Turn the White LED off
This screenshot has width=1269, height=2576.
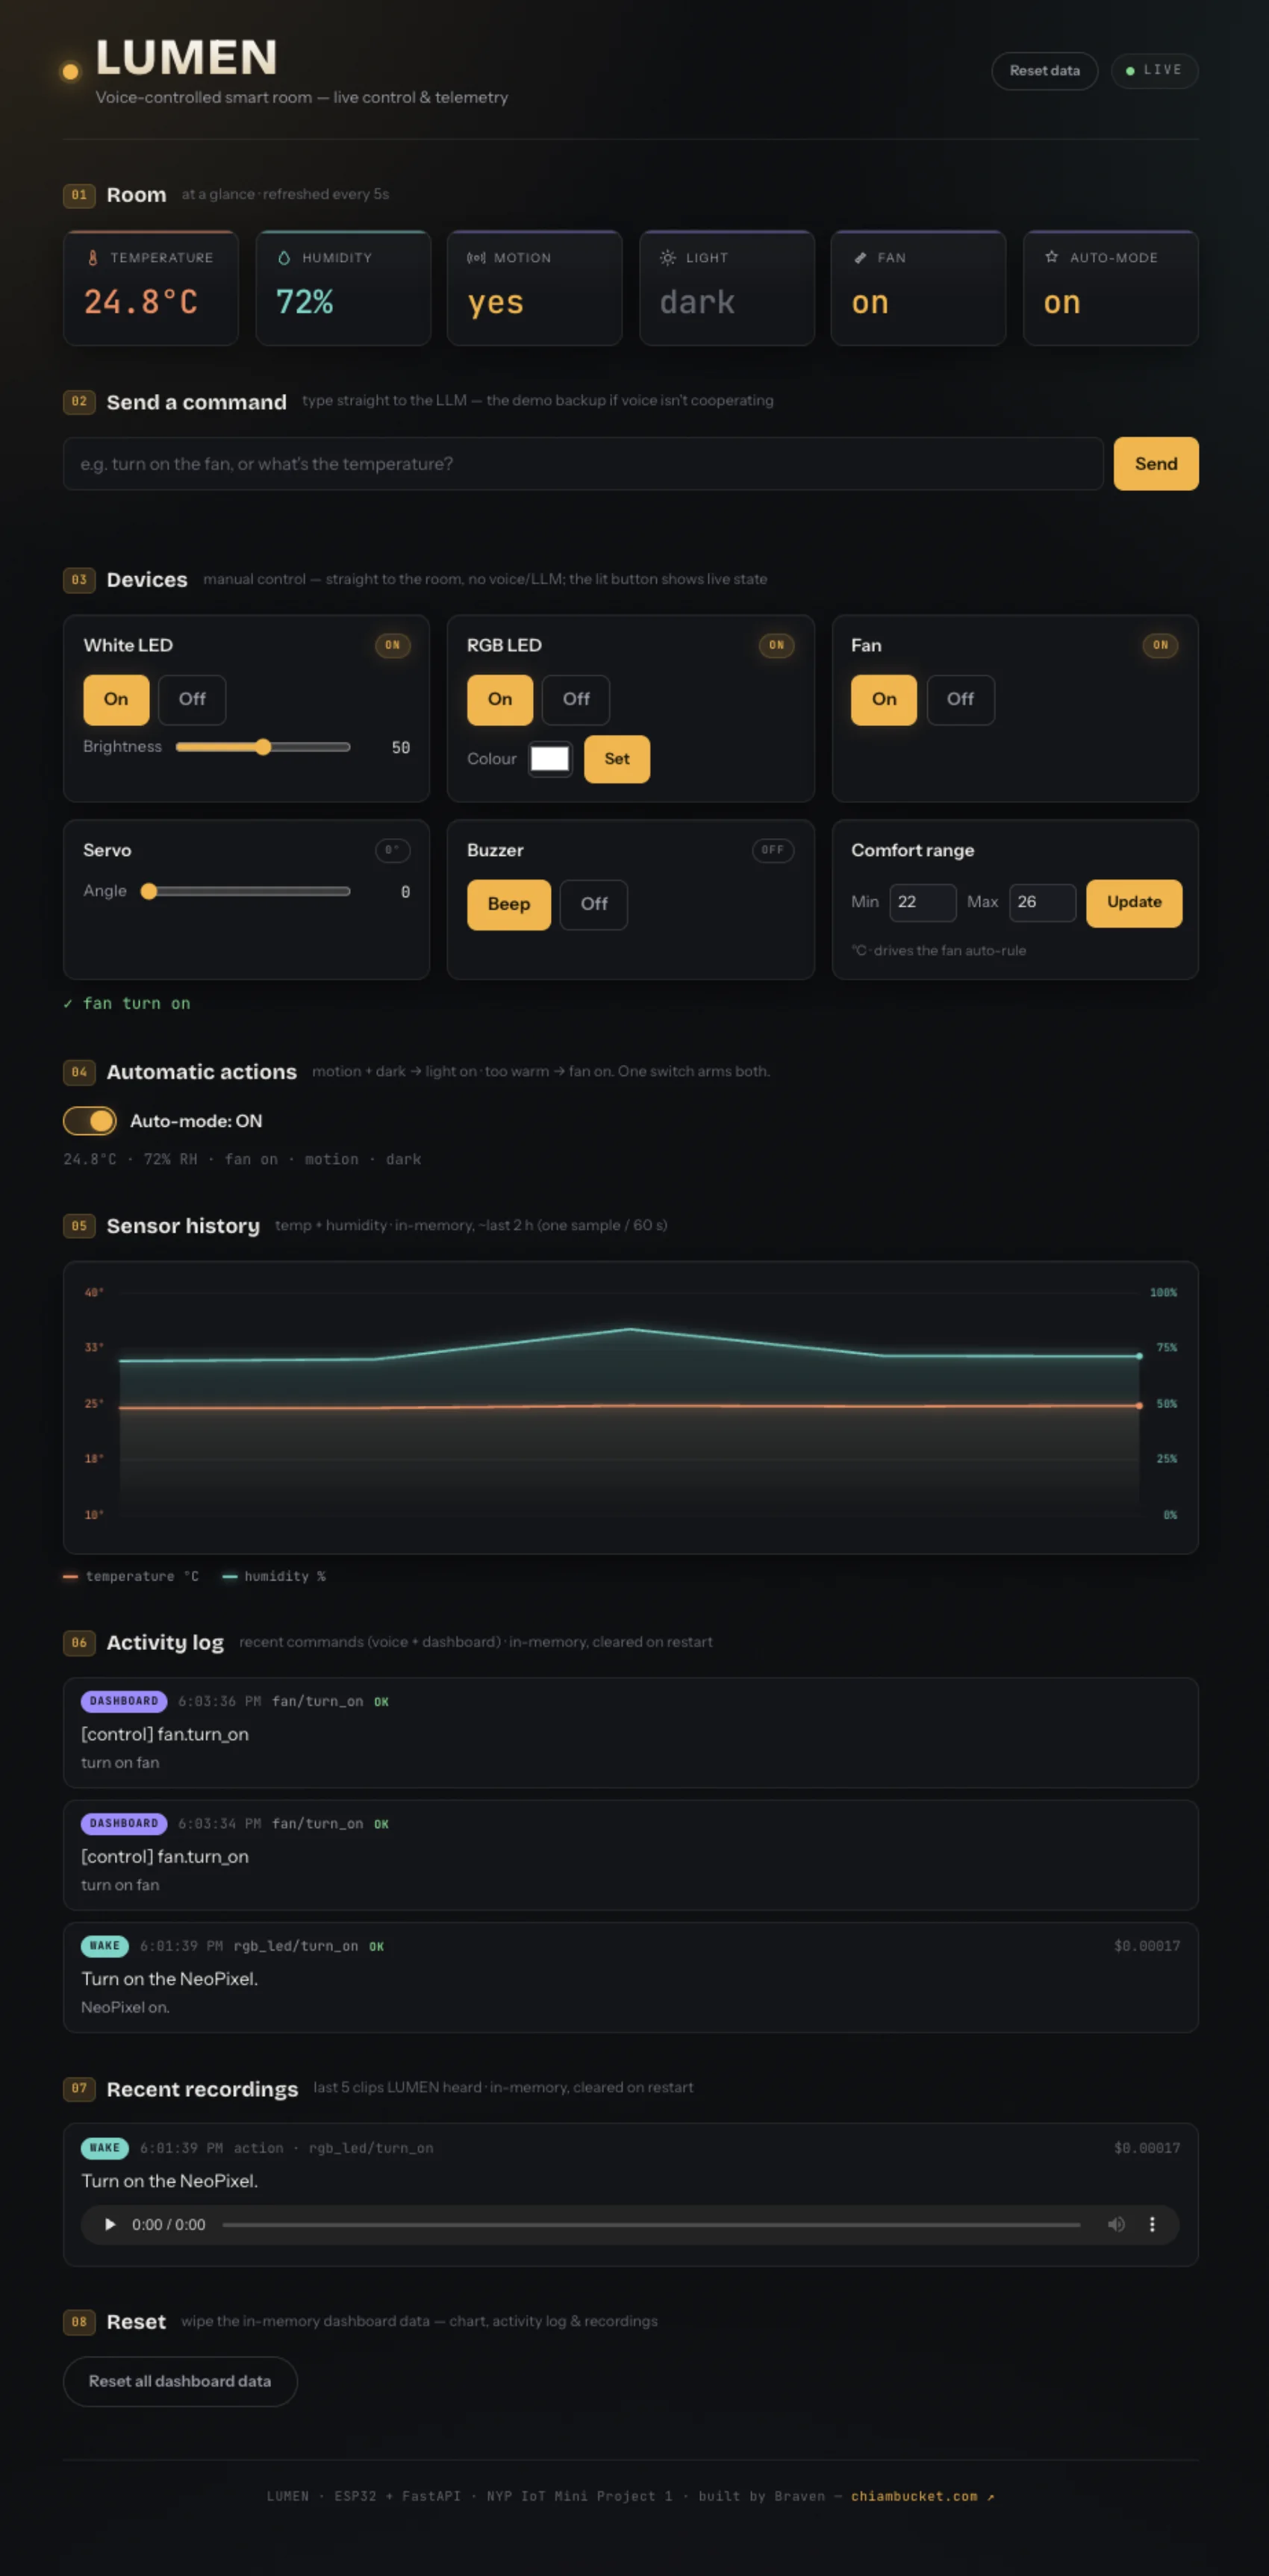(192, 699)
